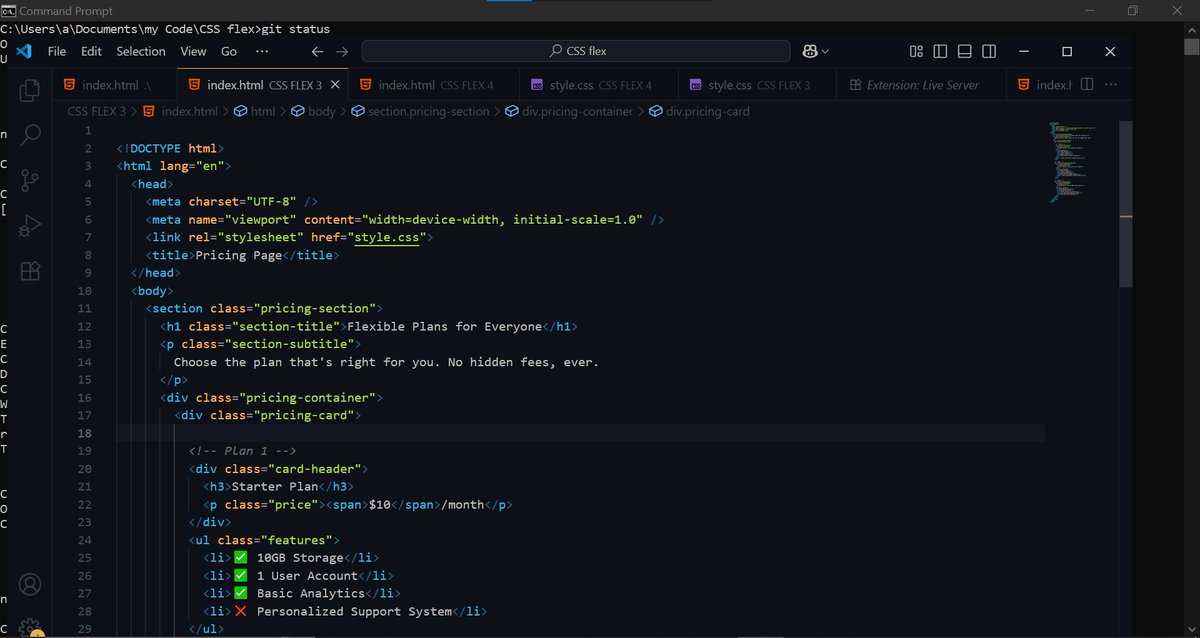Open the Run and Debug view
The width and height of the screenshot is (1200, 638).
[x=30, y=226]
